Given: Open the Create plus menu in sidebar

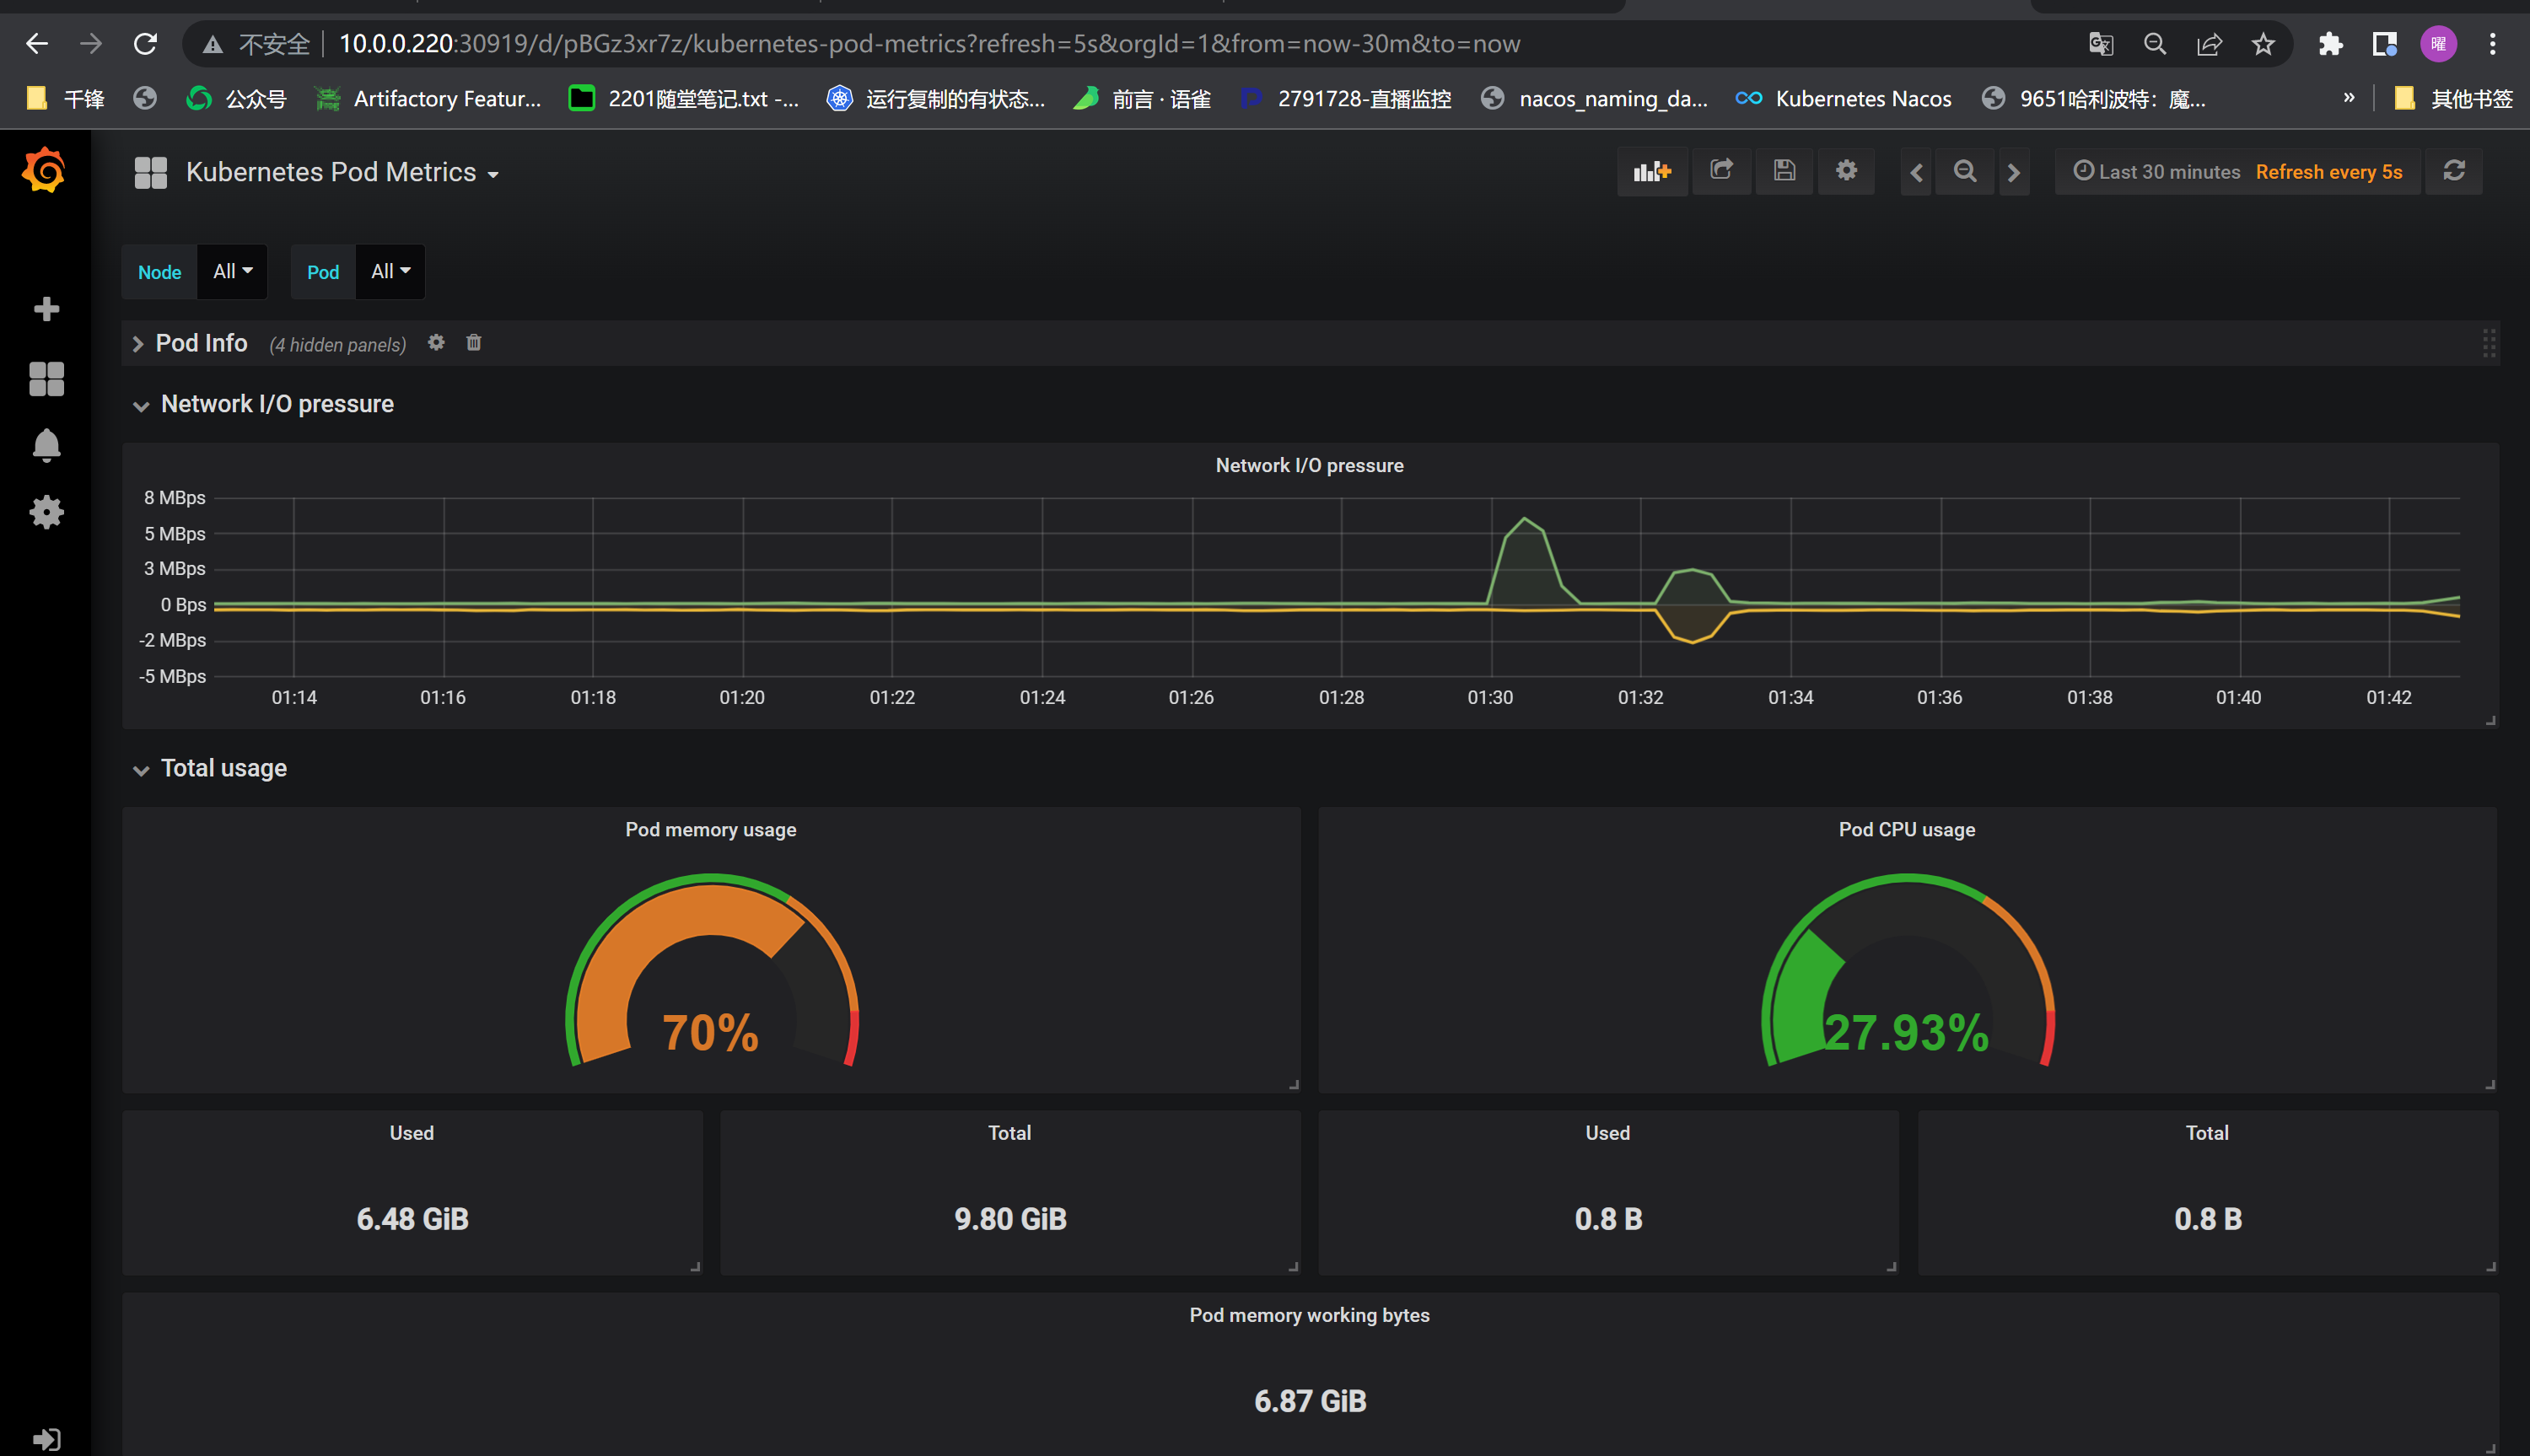Looking at the screenshot, I should pos(46,309).
